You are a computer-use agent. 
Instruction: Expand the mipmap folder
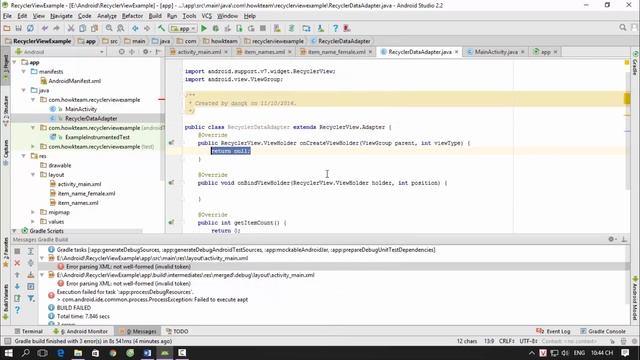click(x=33, y=212)
